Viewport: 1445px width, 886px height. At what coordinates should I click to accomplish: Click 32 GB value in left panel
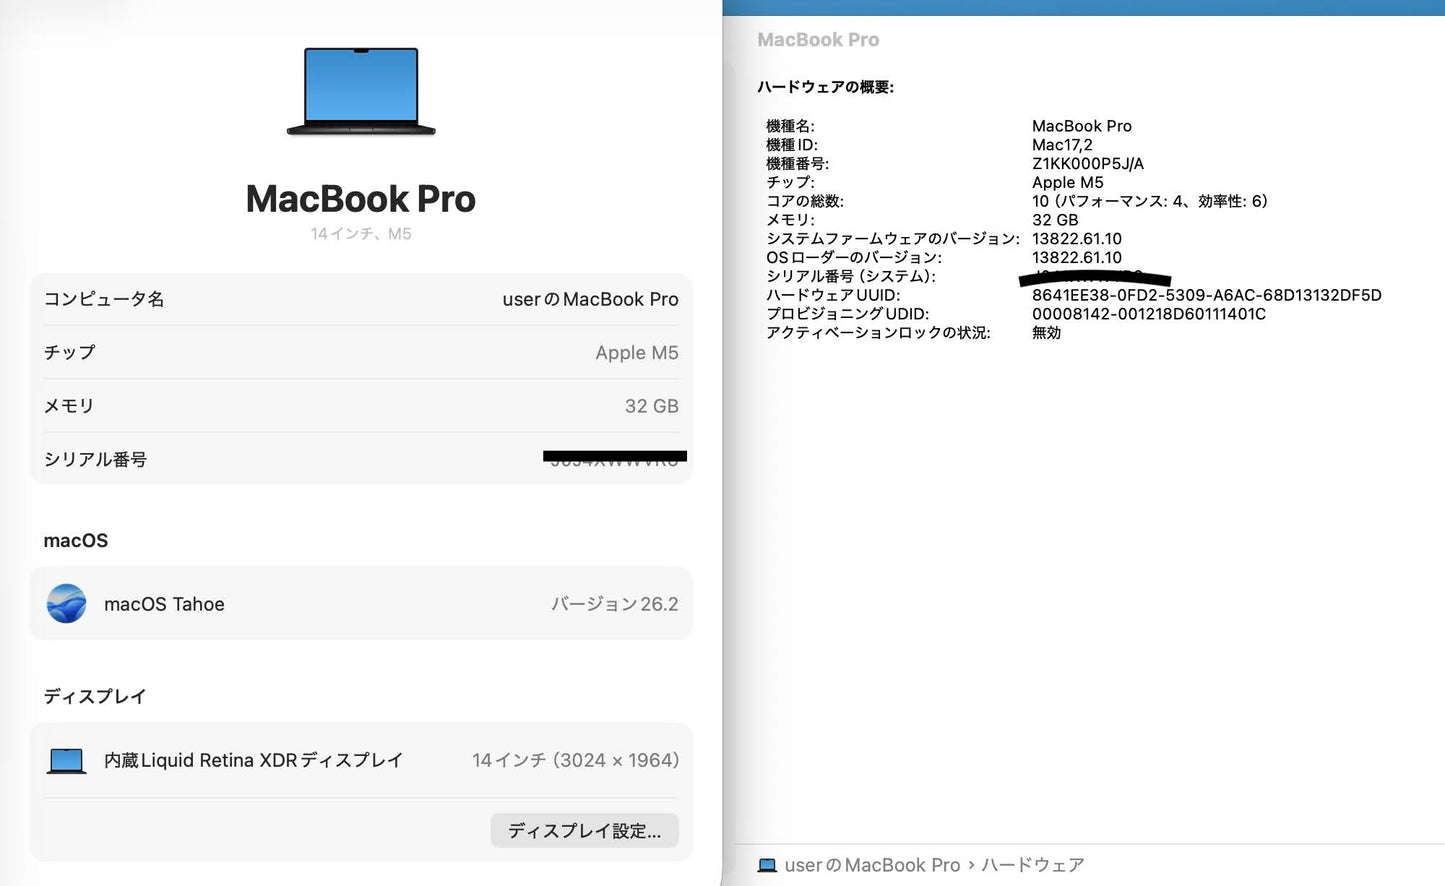pyautogui.click(x=652, y=406)
